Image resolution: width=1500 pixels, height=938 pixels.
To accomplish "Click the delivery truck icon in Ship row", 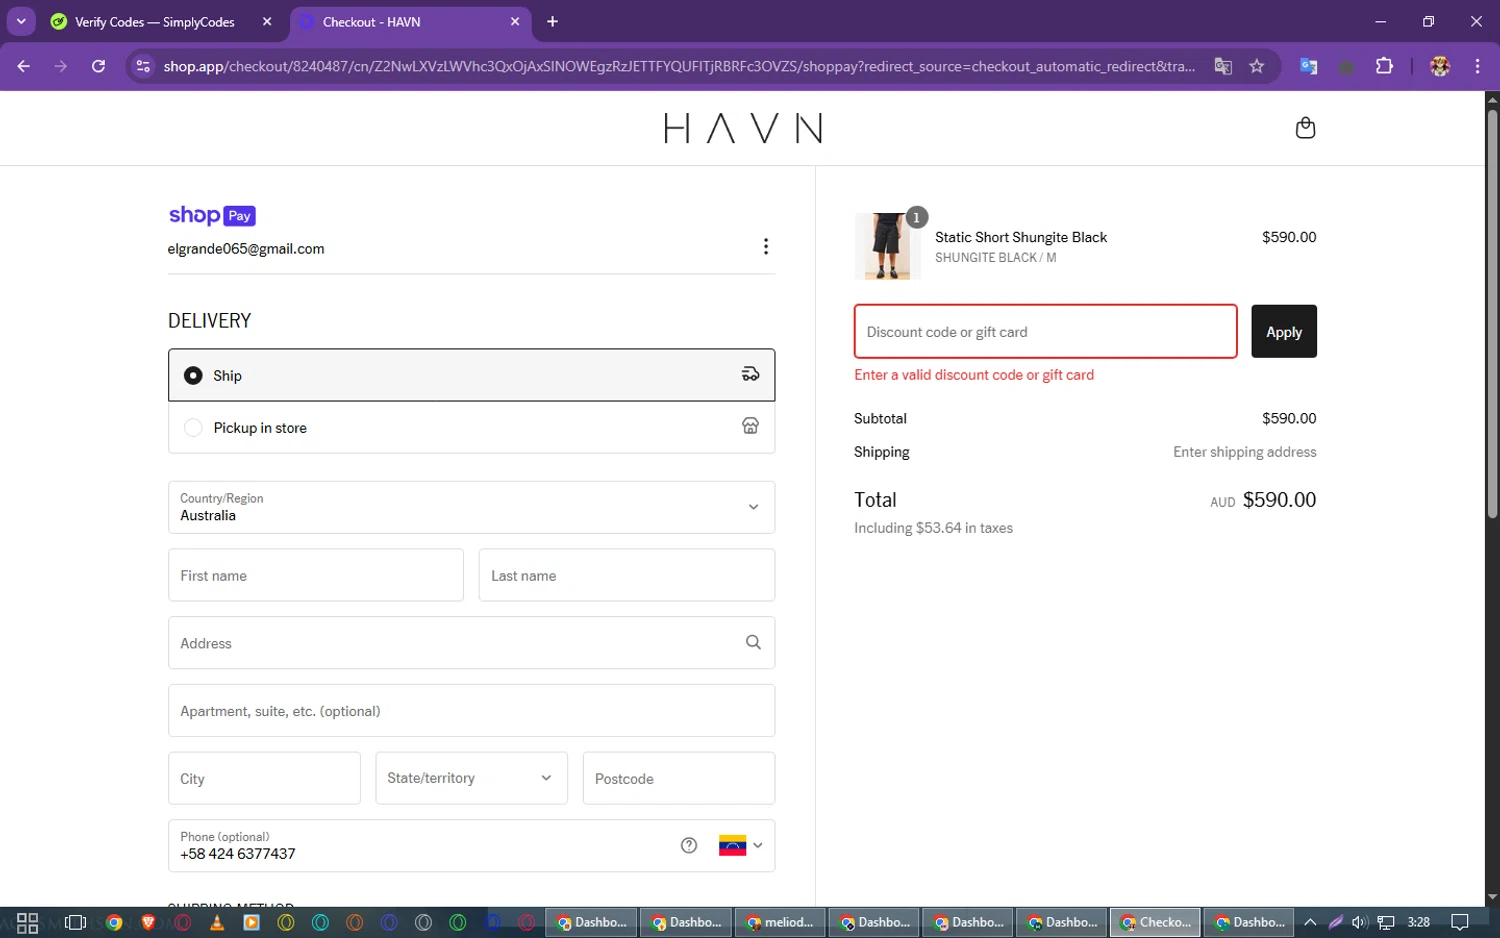I will tap(750, 374).
